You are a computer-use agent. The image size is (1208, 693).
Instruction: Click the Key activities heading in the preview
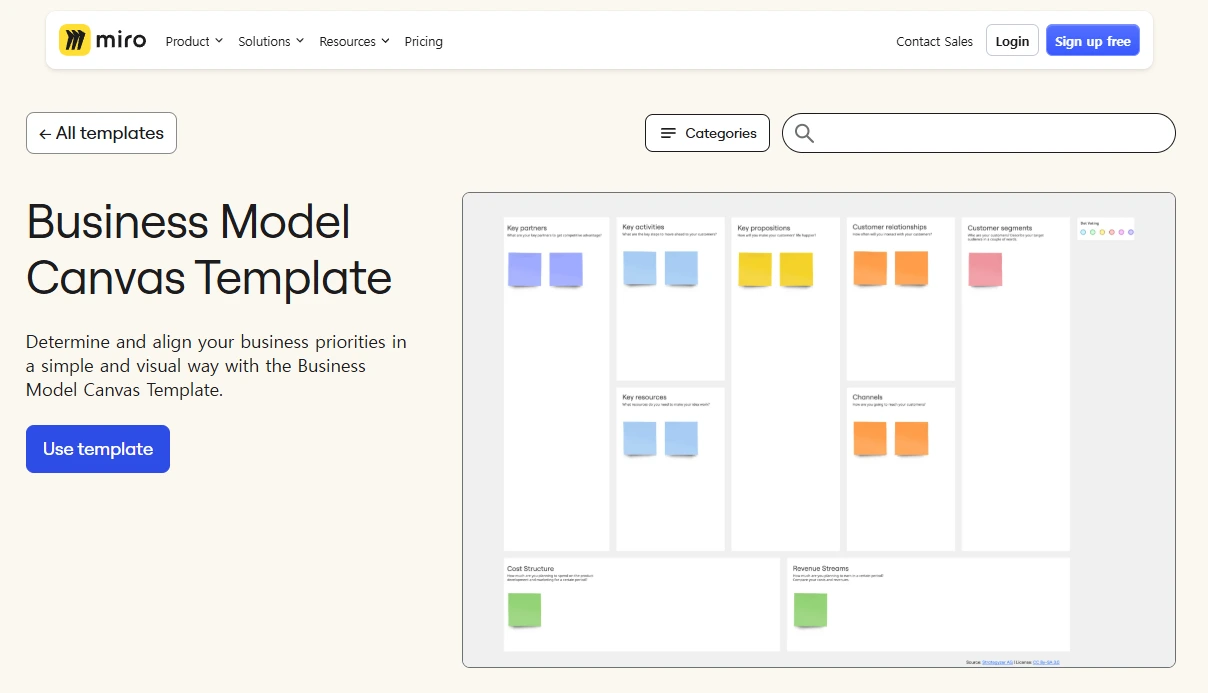click(x=643, y=228)
